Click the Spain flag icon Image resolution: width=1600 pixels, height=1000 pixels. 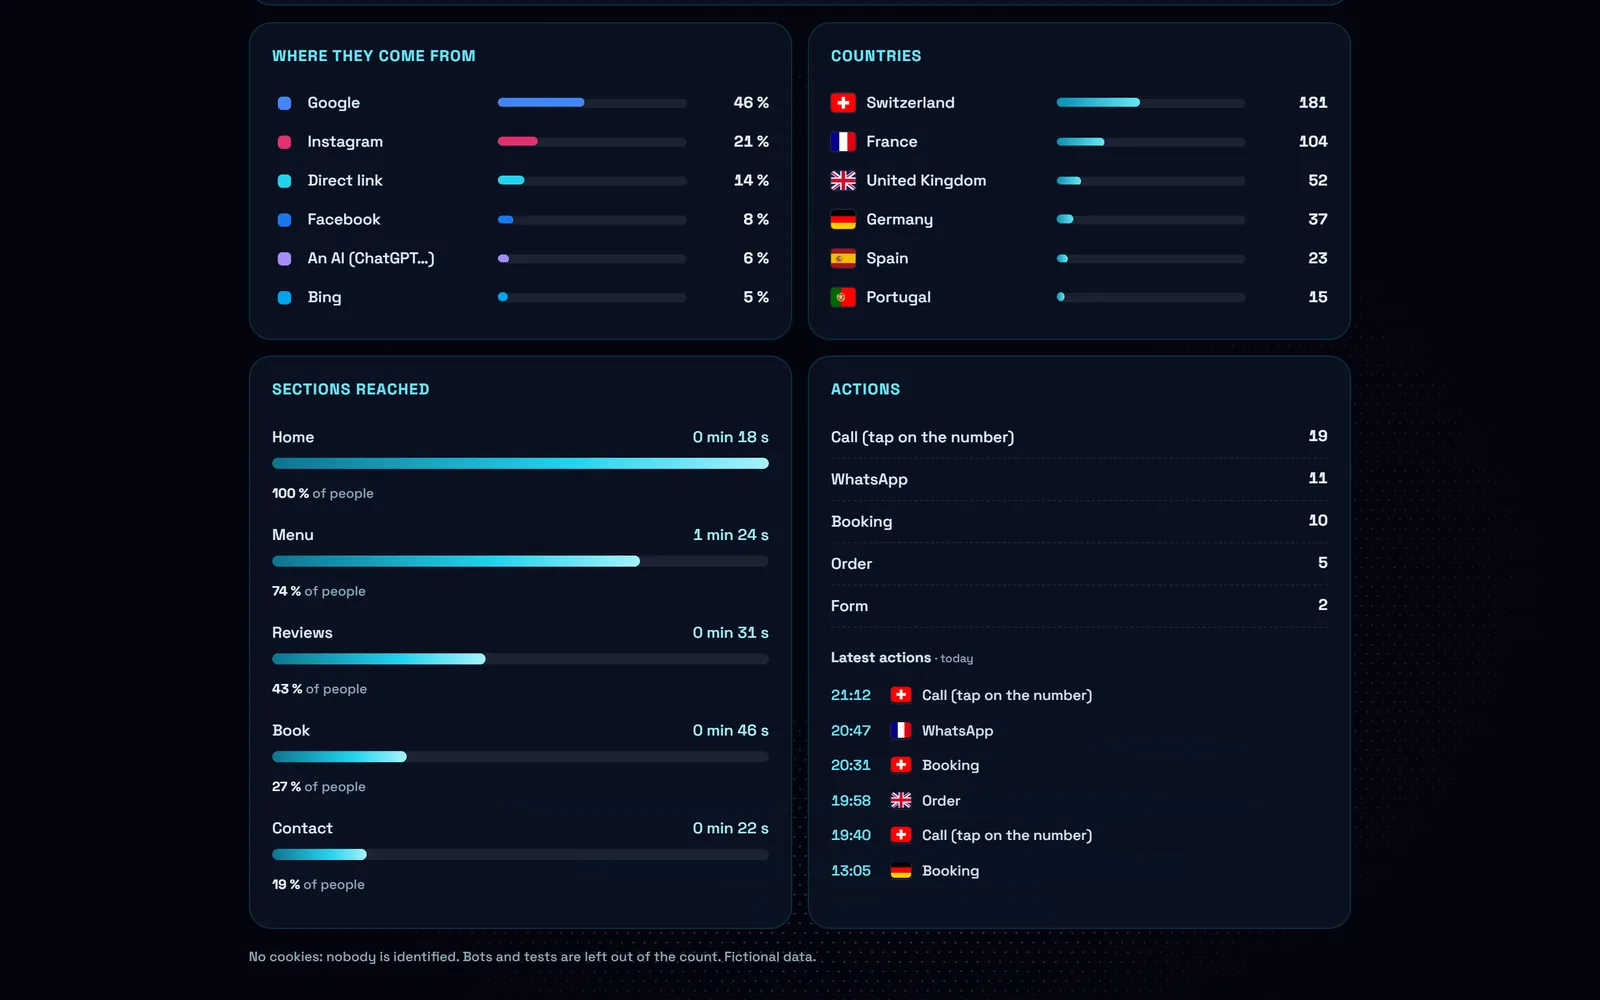[x=843, y=259]
